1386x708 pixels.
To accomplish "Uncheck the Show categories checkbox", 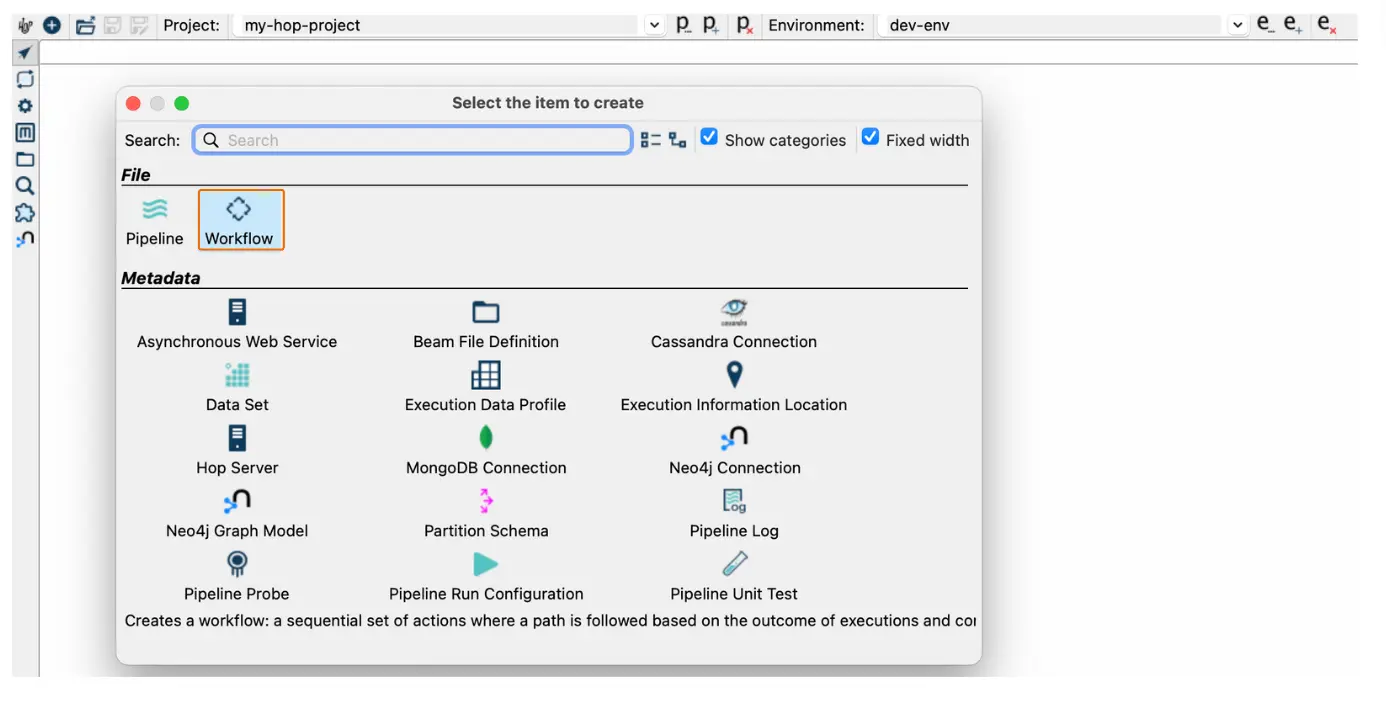I will 709,138.
